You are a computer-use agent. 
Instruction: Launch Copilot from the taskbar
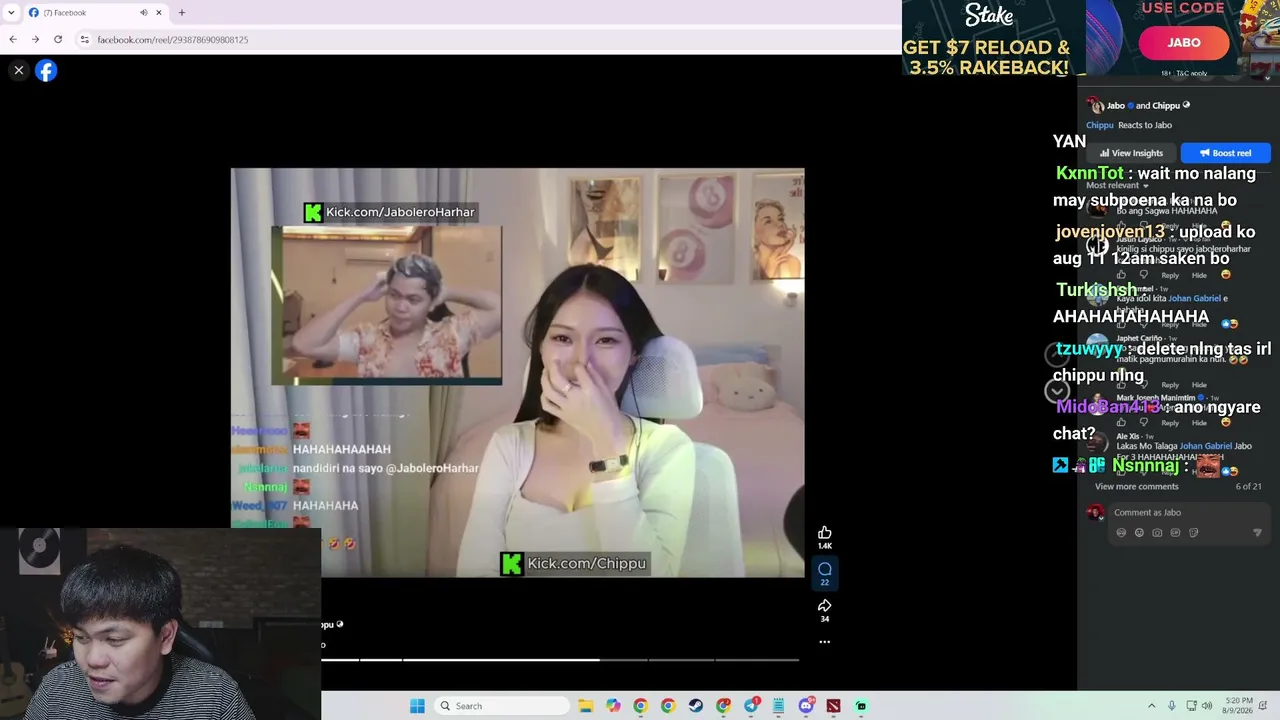pyautogui.click(x=613, y=706)
